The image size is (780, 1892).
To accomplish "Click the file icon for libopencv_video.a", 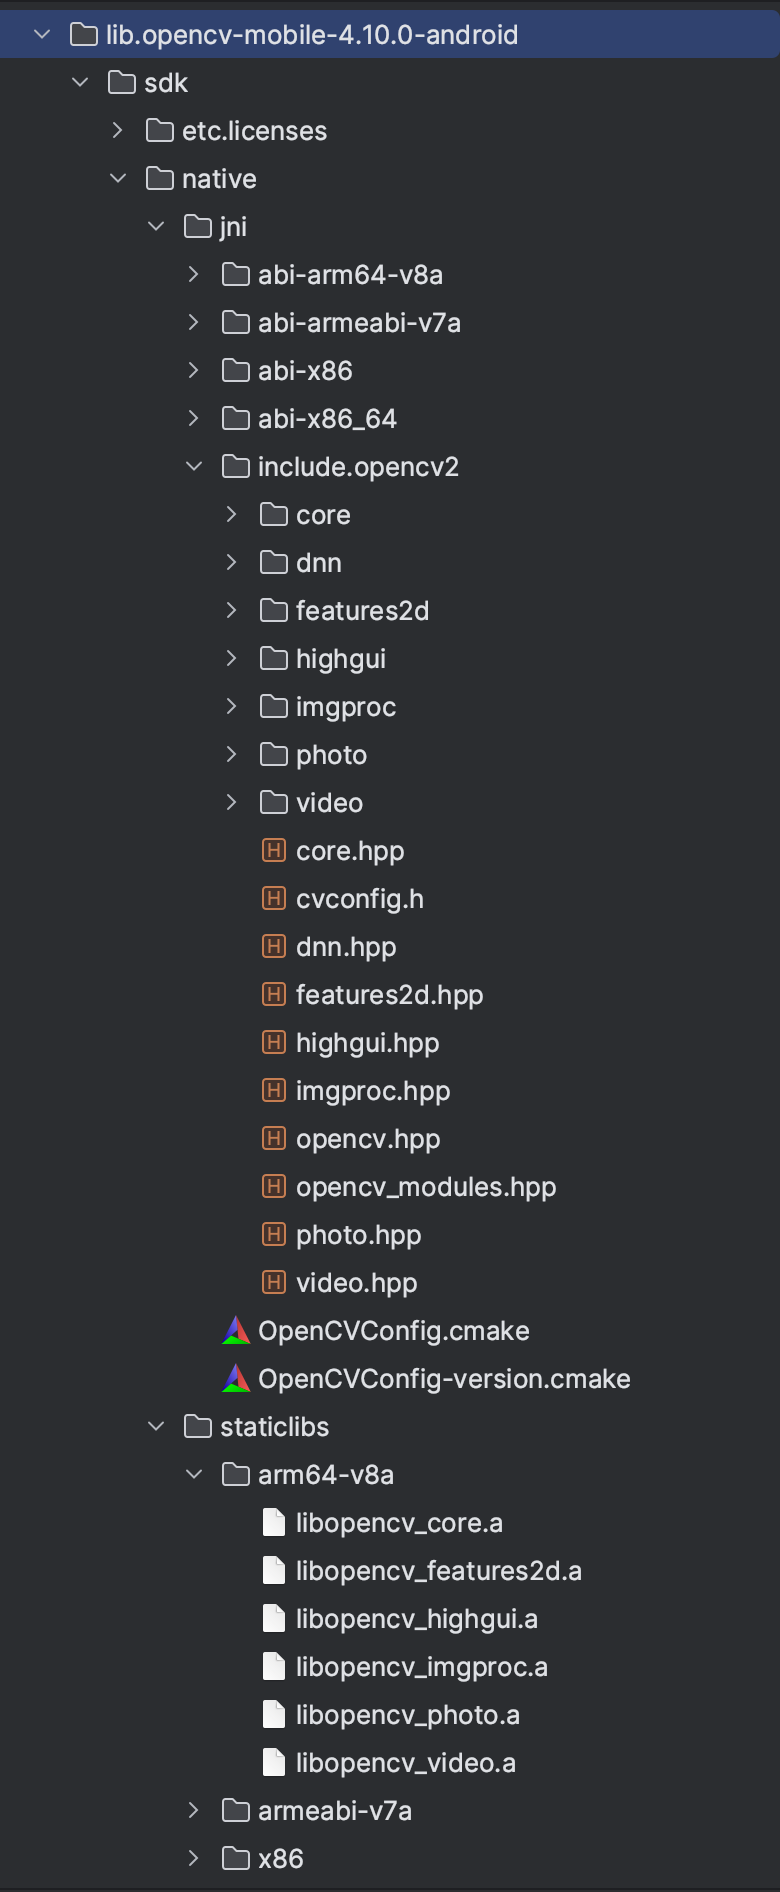I will [x=274, y=1762].
